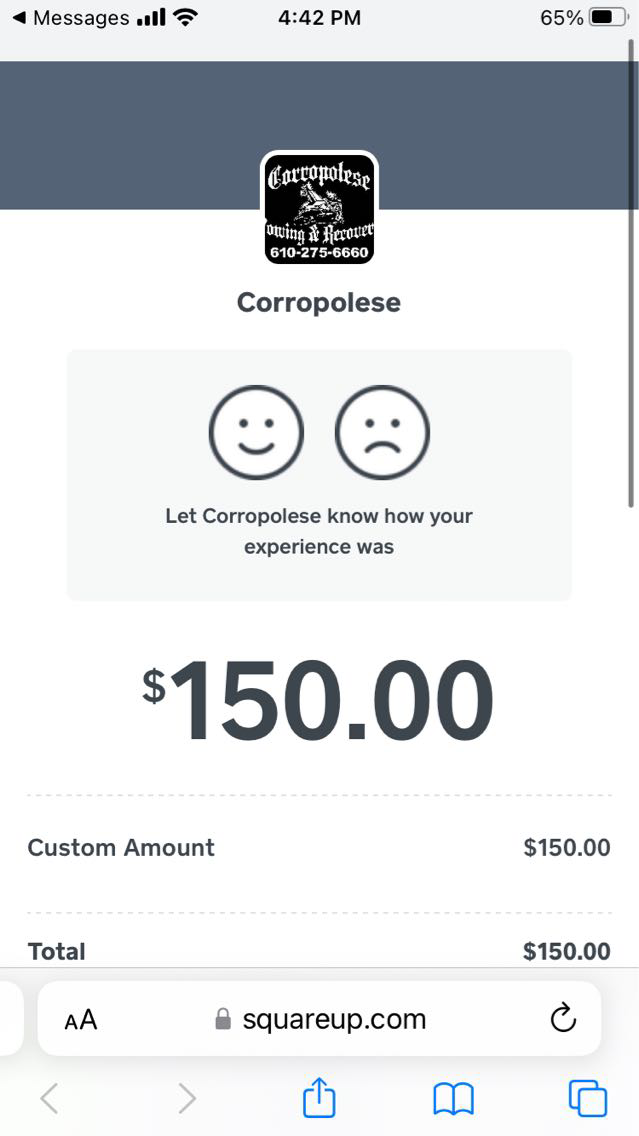
Task: Tap the large $150.00 amount
Action: (319, 701)
